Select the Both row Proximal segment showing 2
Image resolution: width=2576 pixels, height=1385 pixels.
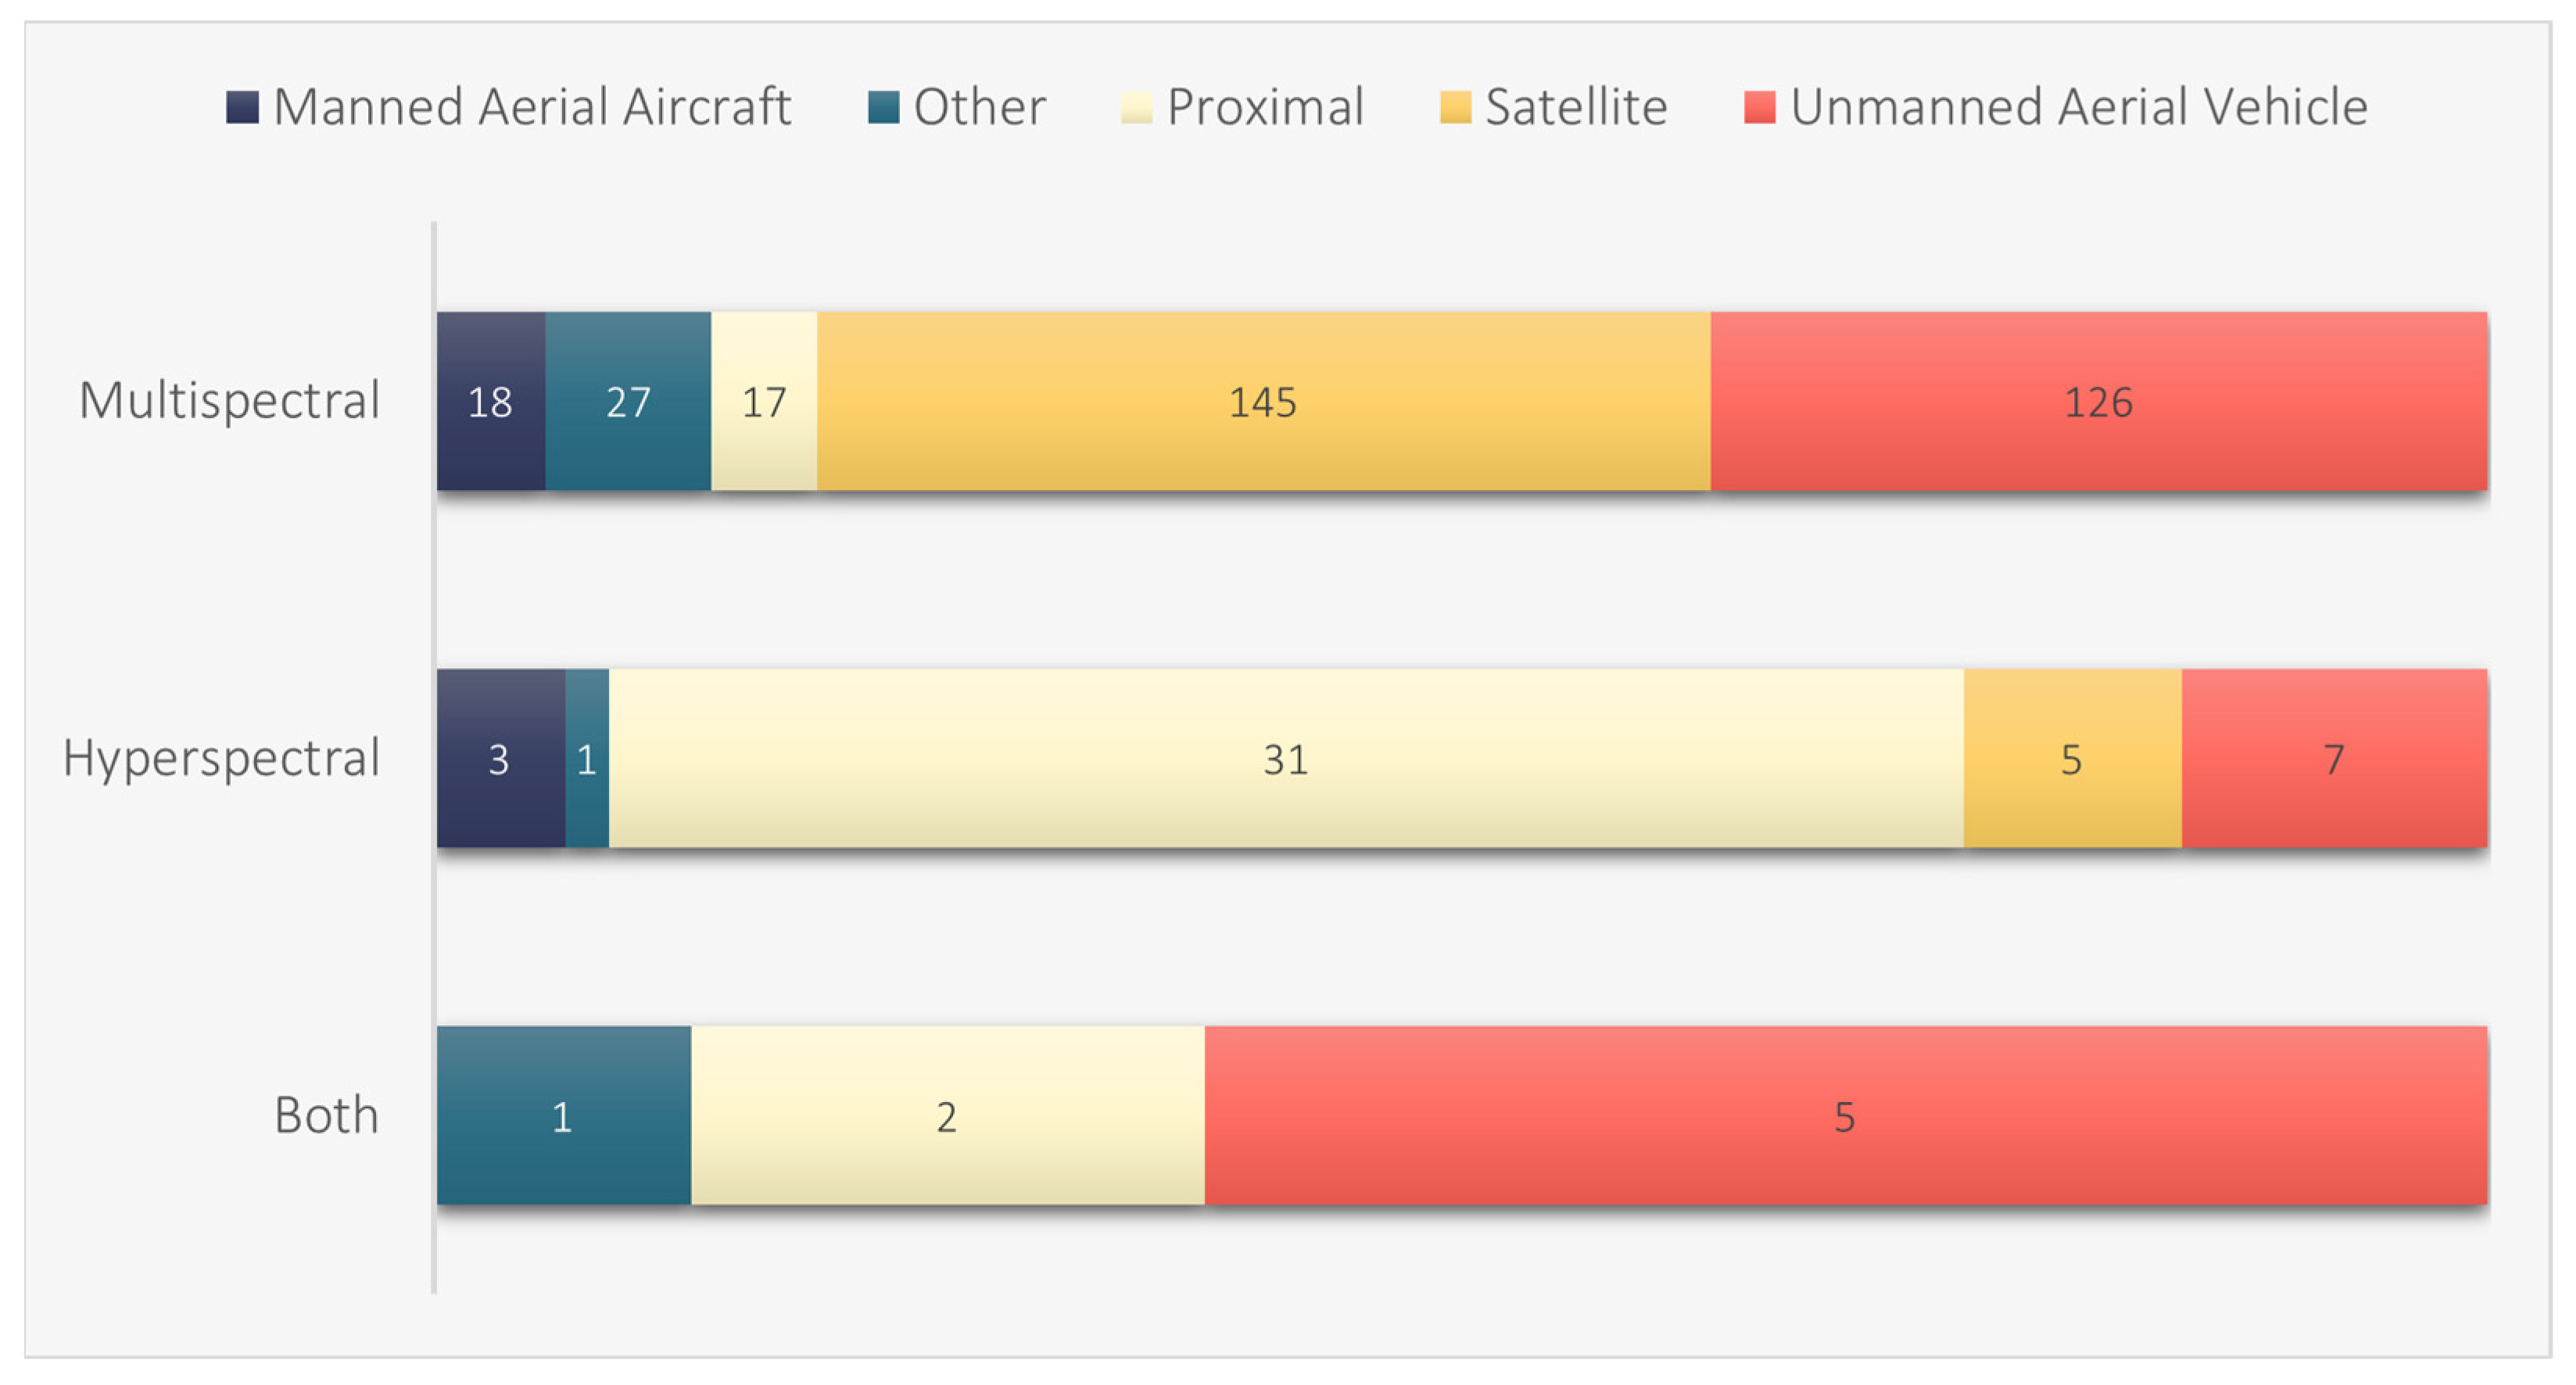pyautogui.click(x=946, y=1115)
